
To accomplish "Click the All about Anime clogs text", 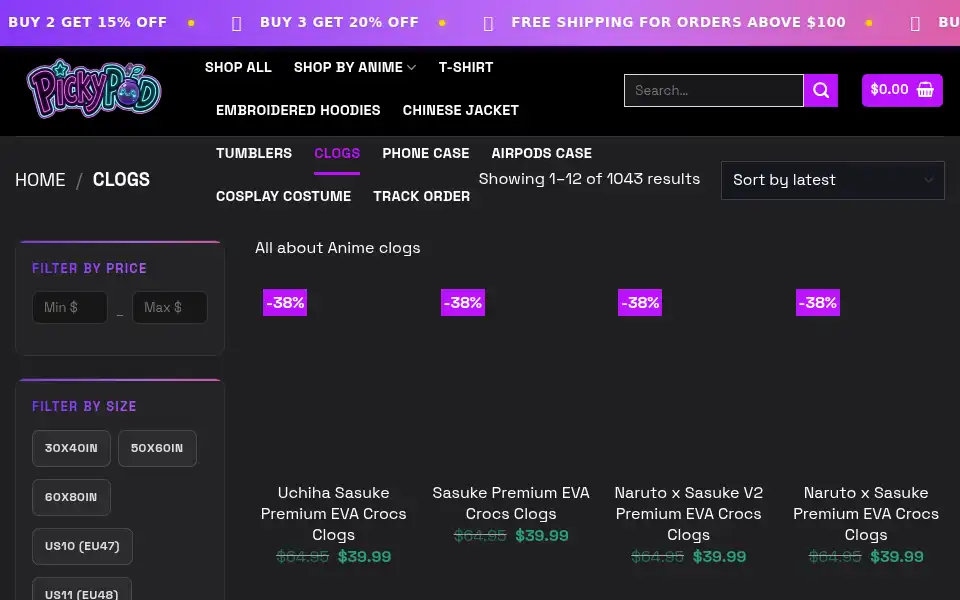I will [x=337, y=248].
